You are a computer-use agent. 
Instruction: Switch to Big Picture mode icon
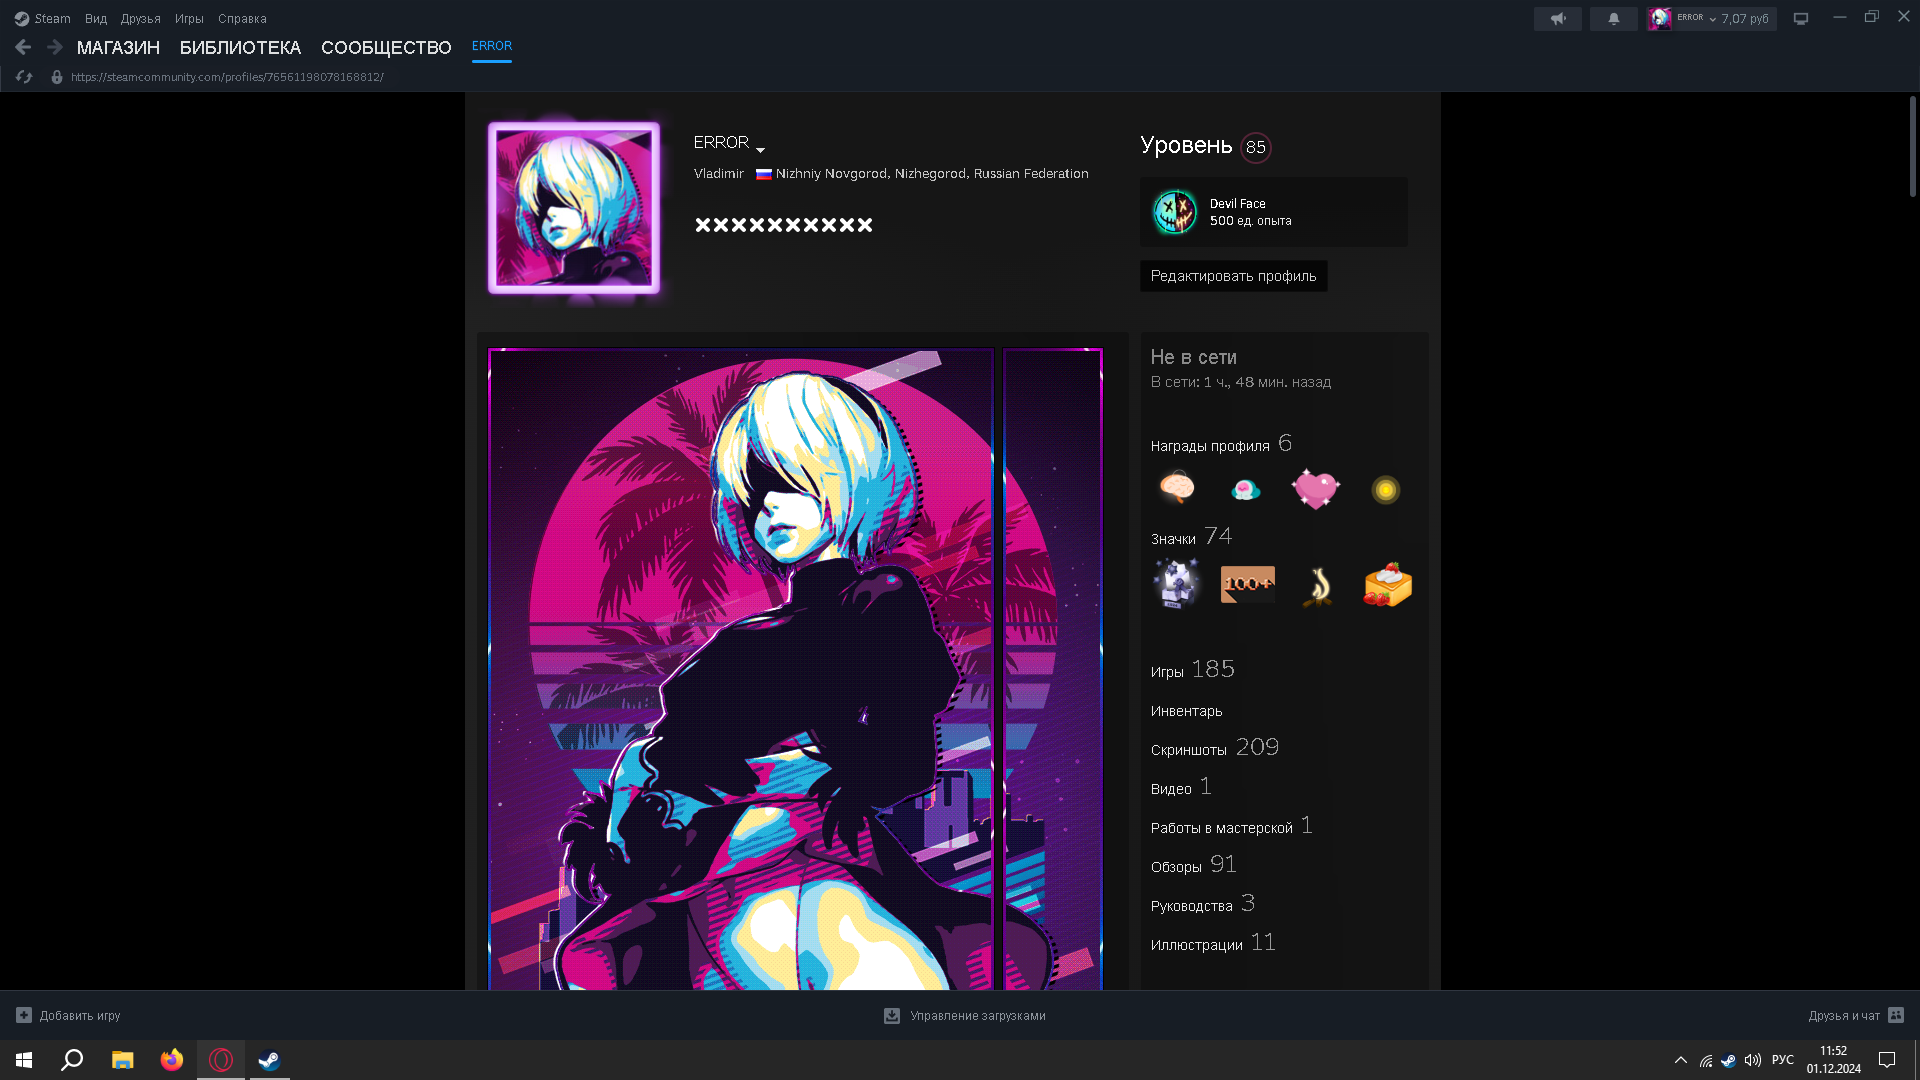pos(1801,19)
